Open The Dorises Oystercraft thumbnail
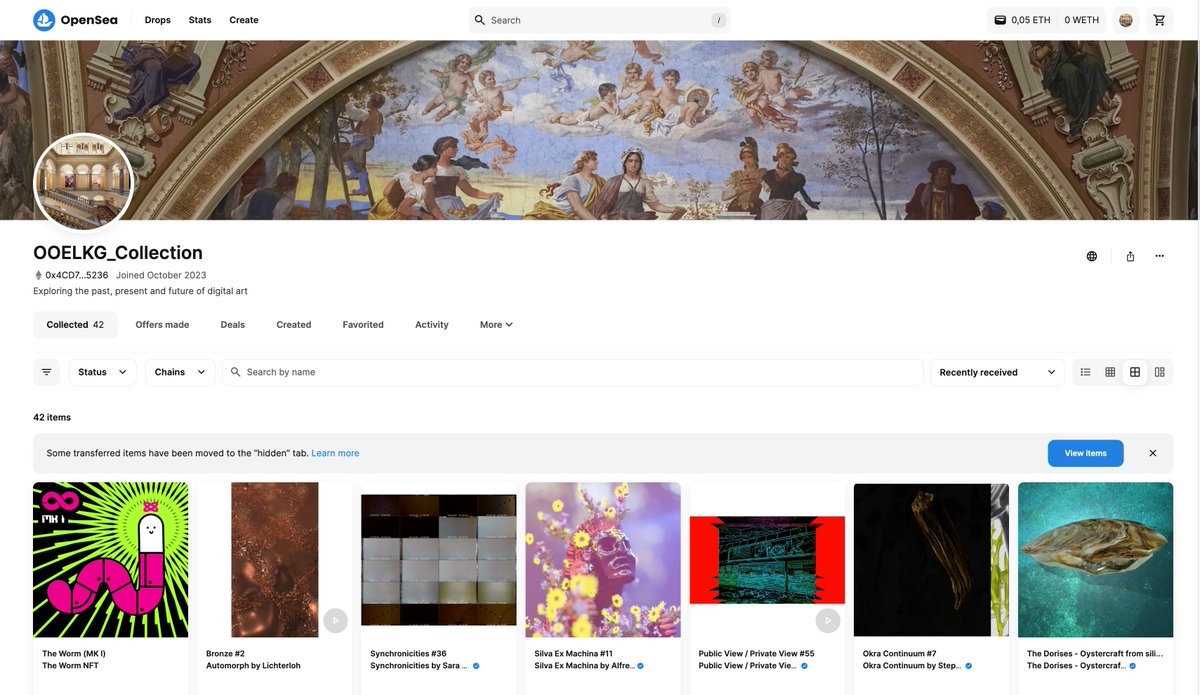Image resolution: width=1200 pixels, height=695 pixels. [1096, 560]
